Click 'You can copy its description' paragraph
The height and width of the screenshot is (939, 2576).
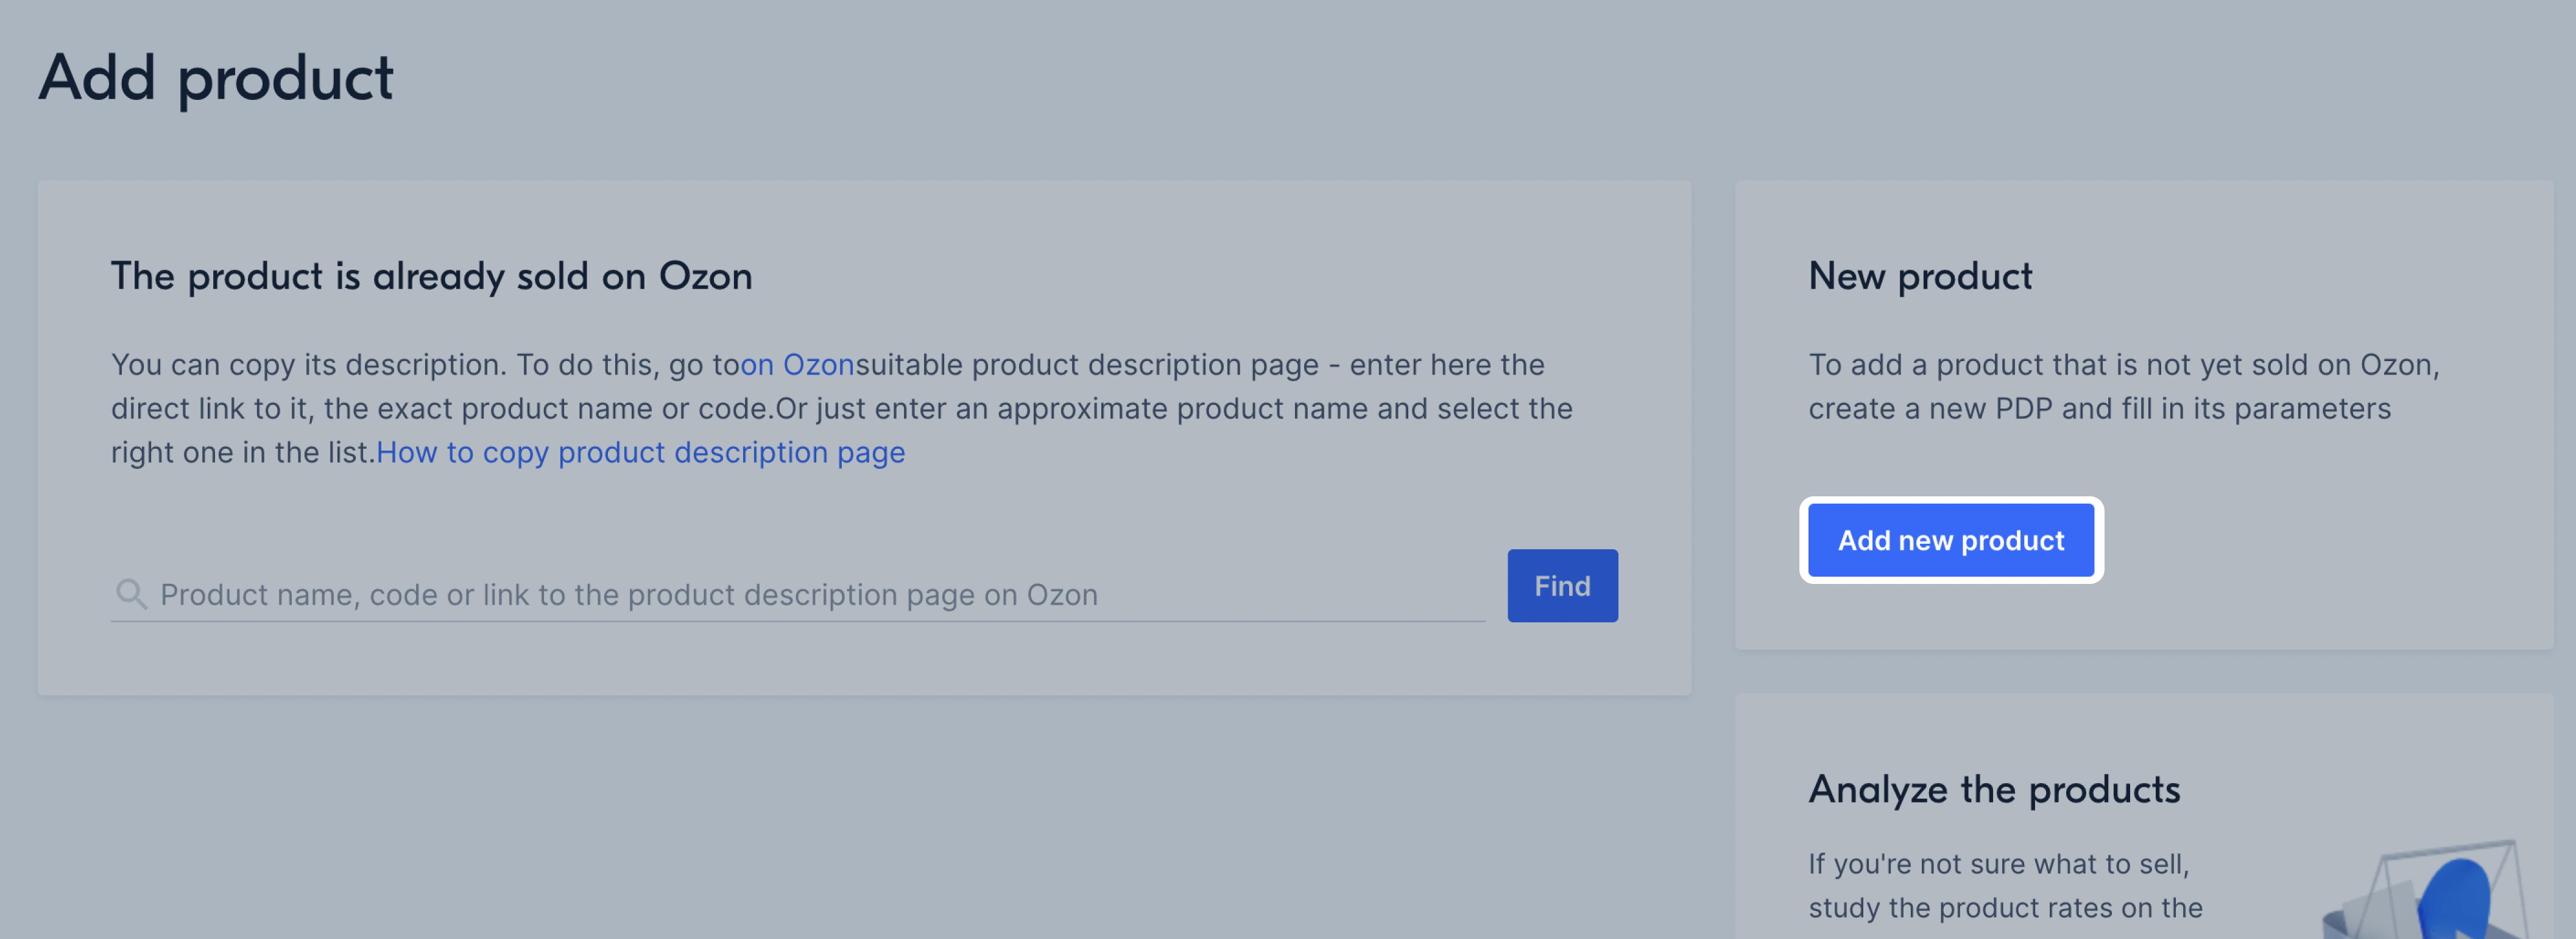(x=842, y=408)
